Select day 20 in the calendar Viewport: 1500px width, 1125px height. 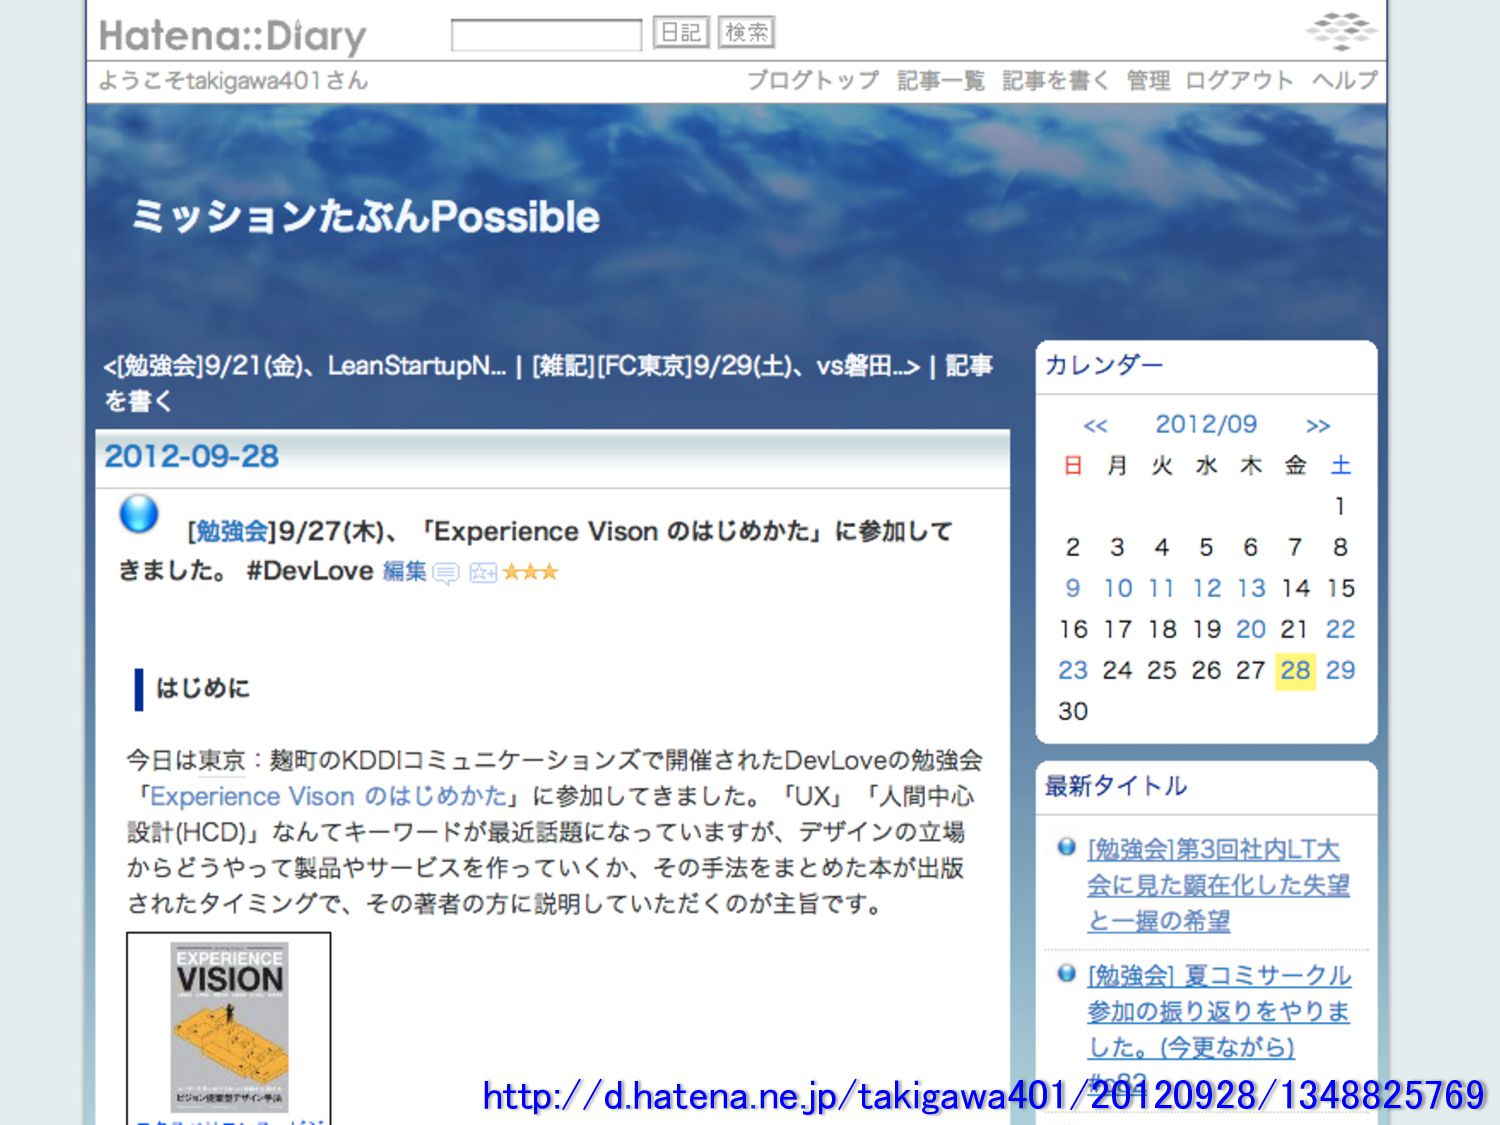(x=1251, y=629)
